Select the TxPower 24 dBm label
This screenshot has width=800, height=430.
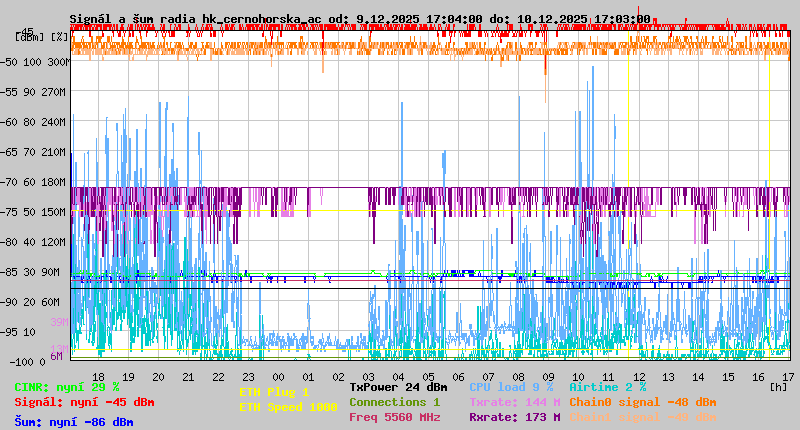pos(398,387)
